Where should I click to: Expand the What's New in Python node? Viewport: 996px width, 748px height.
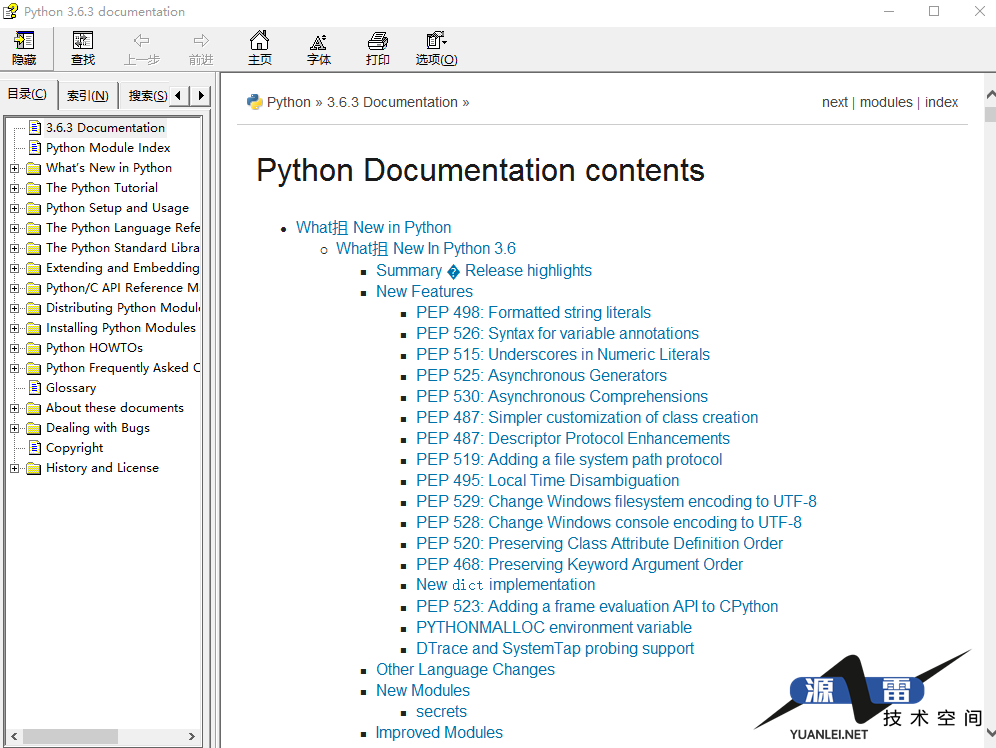(15, 168)
